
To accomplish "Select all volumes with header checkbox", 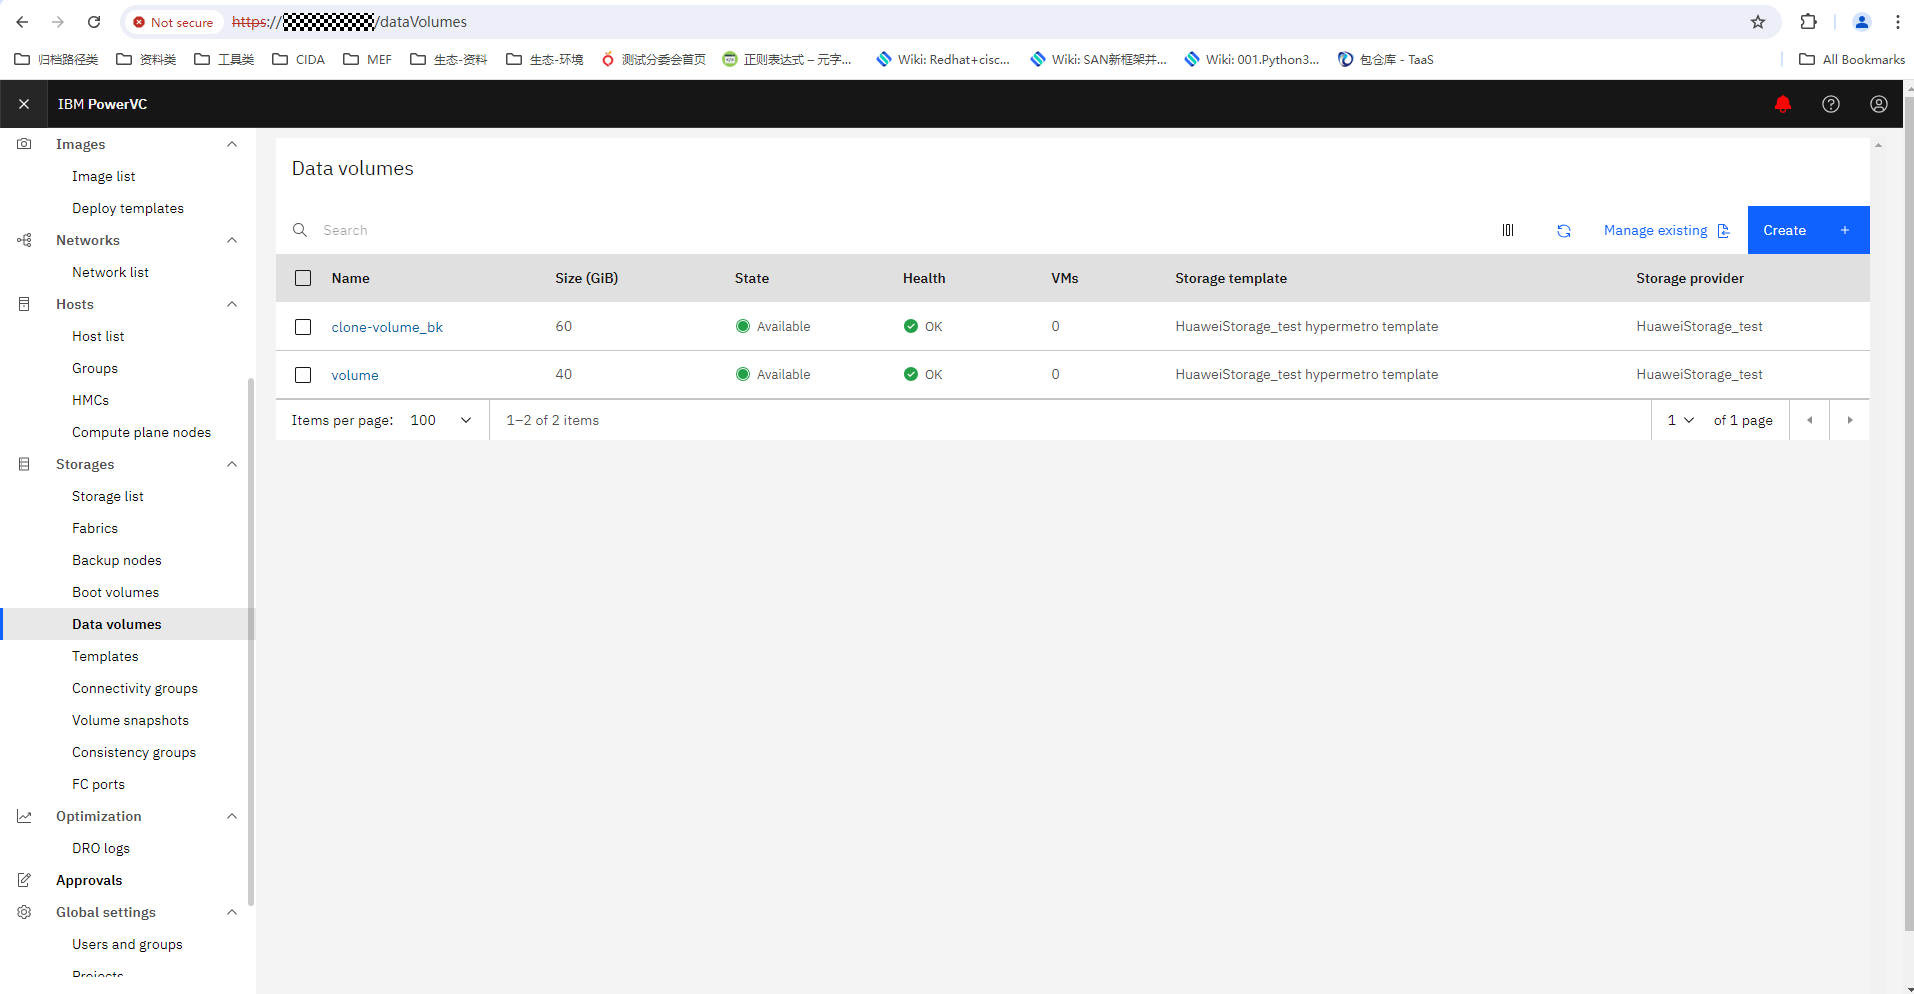I will pos(303,278).
